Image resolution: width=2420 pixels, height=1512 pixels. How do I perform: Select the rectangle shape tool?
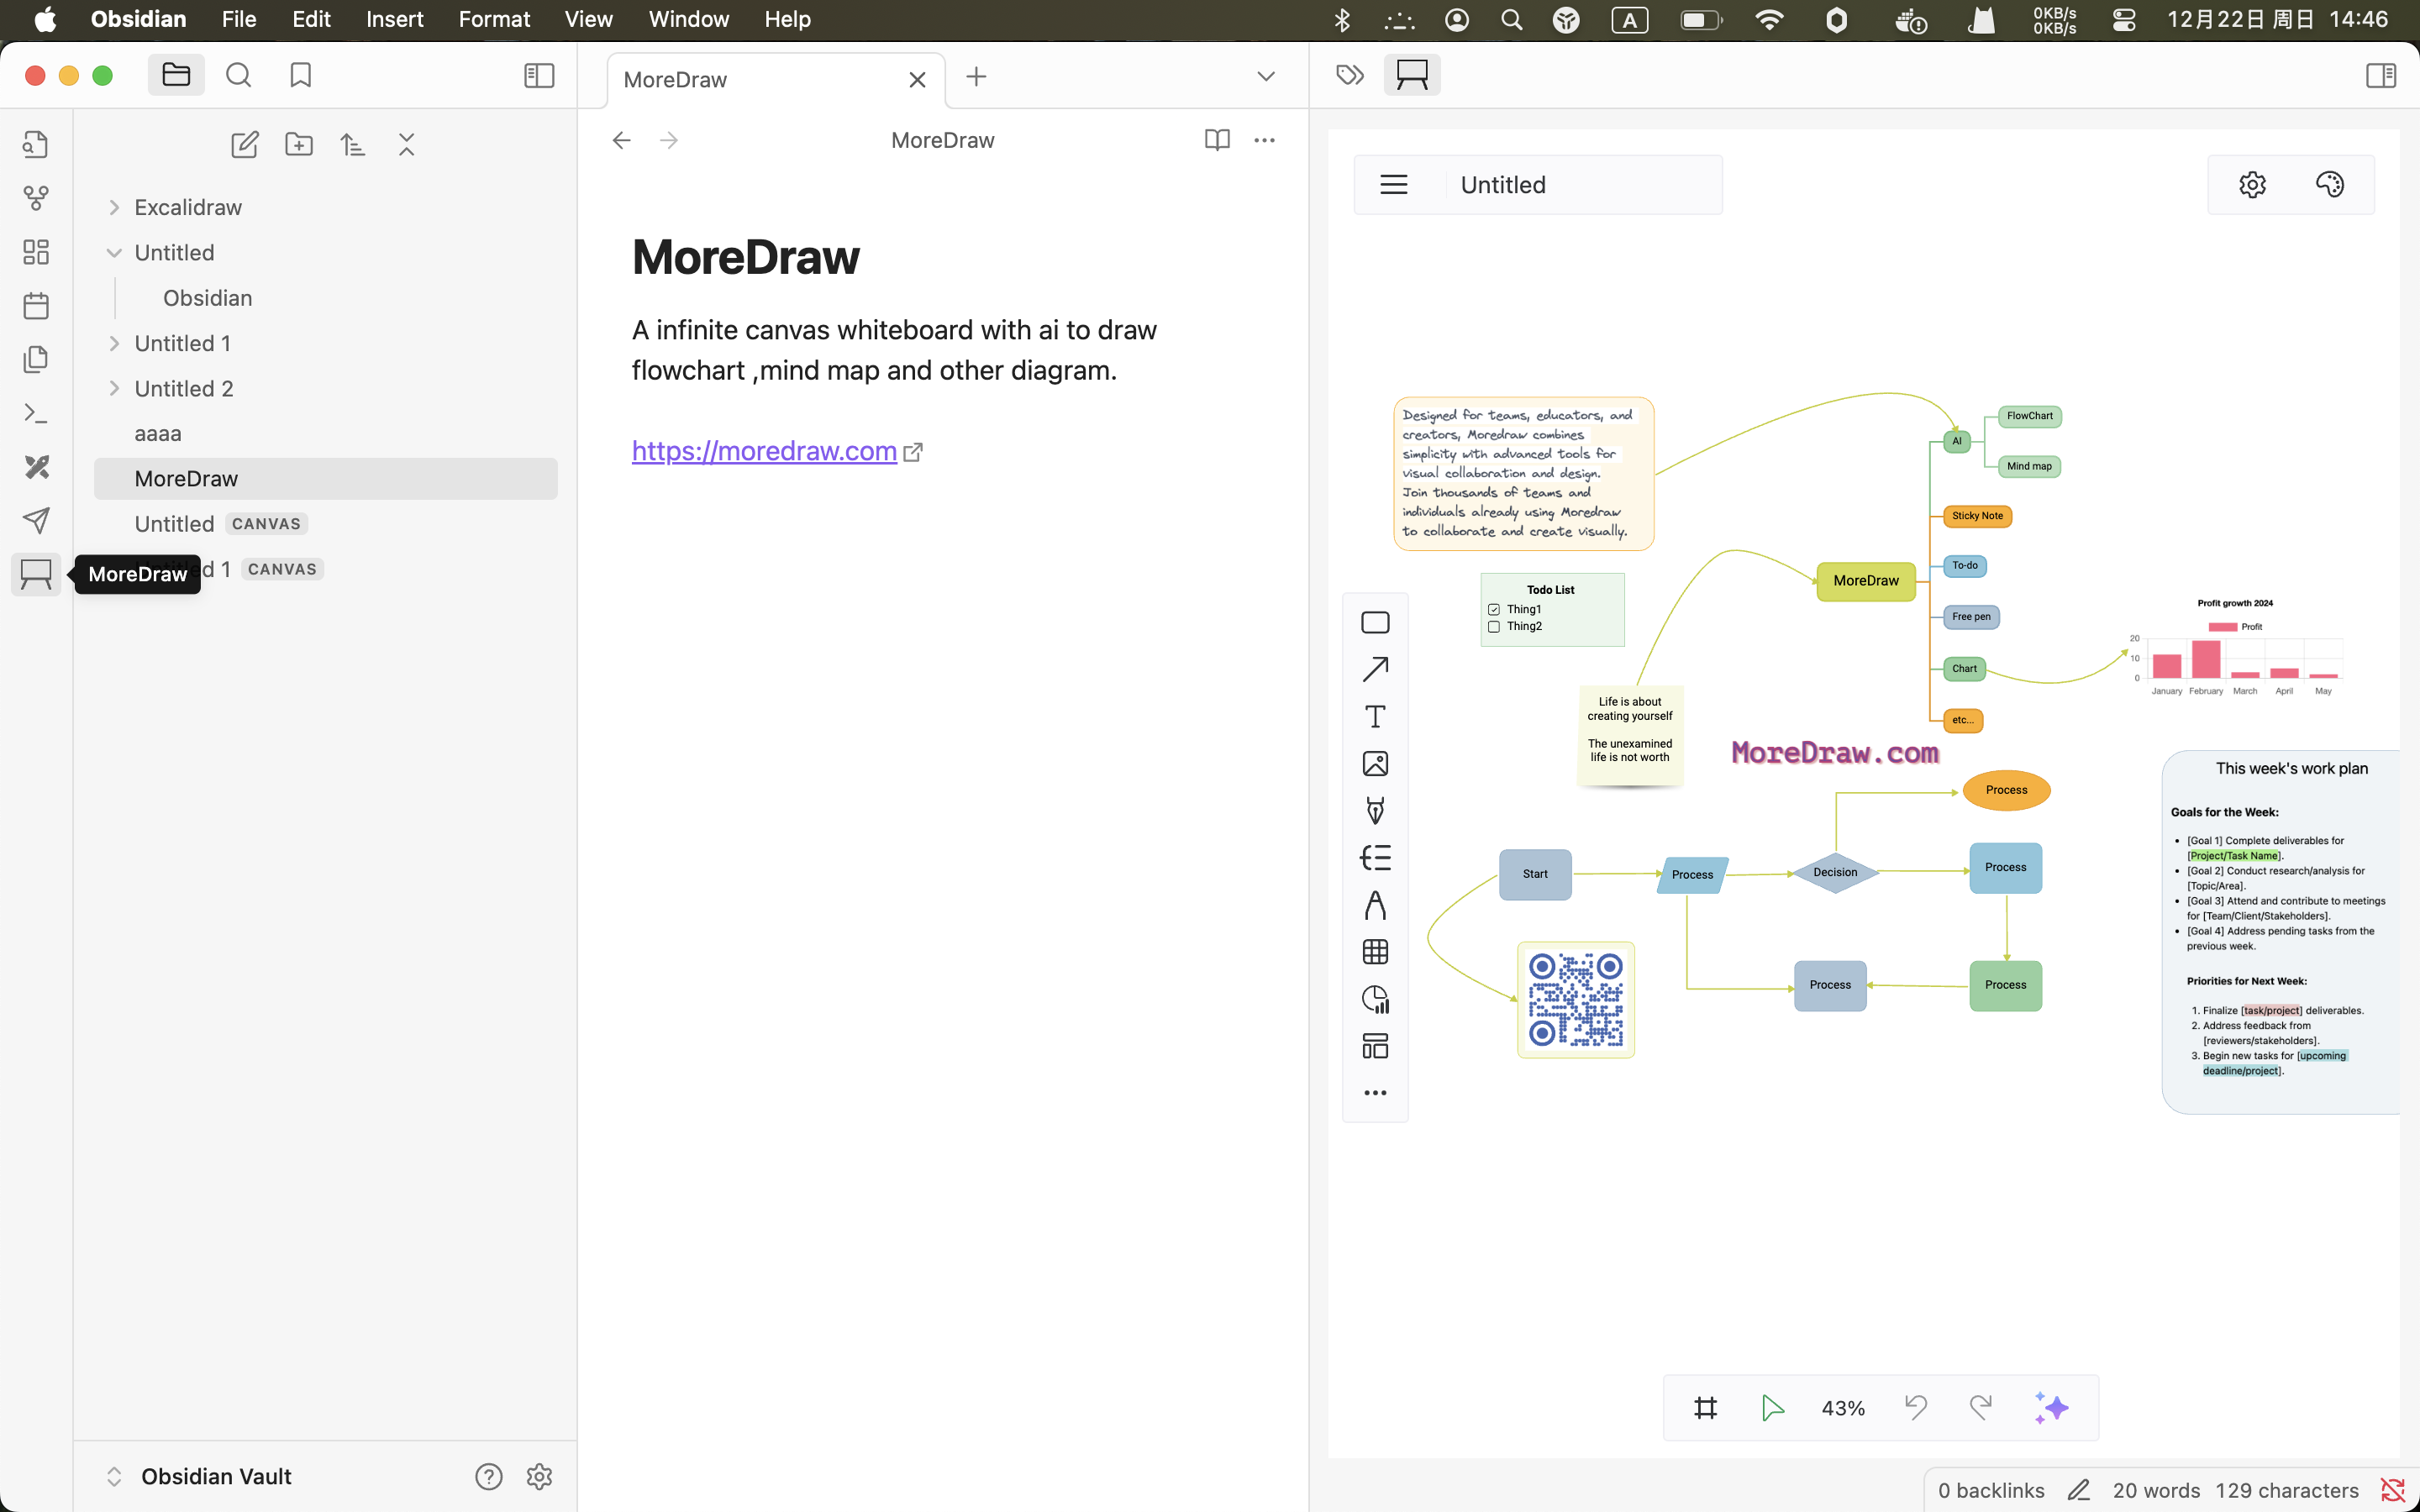tap(1375, 623)
